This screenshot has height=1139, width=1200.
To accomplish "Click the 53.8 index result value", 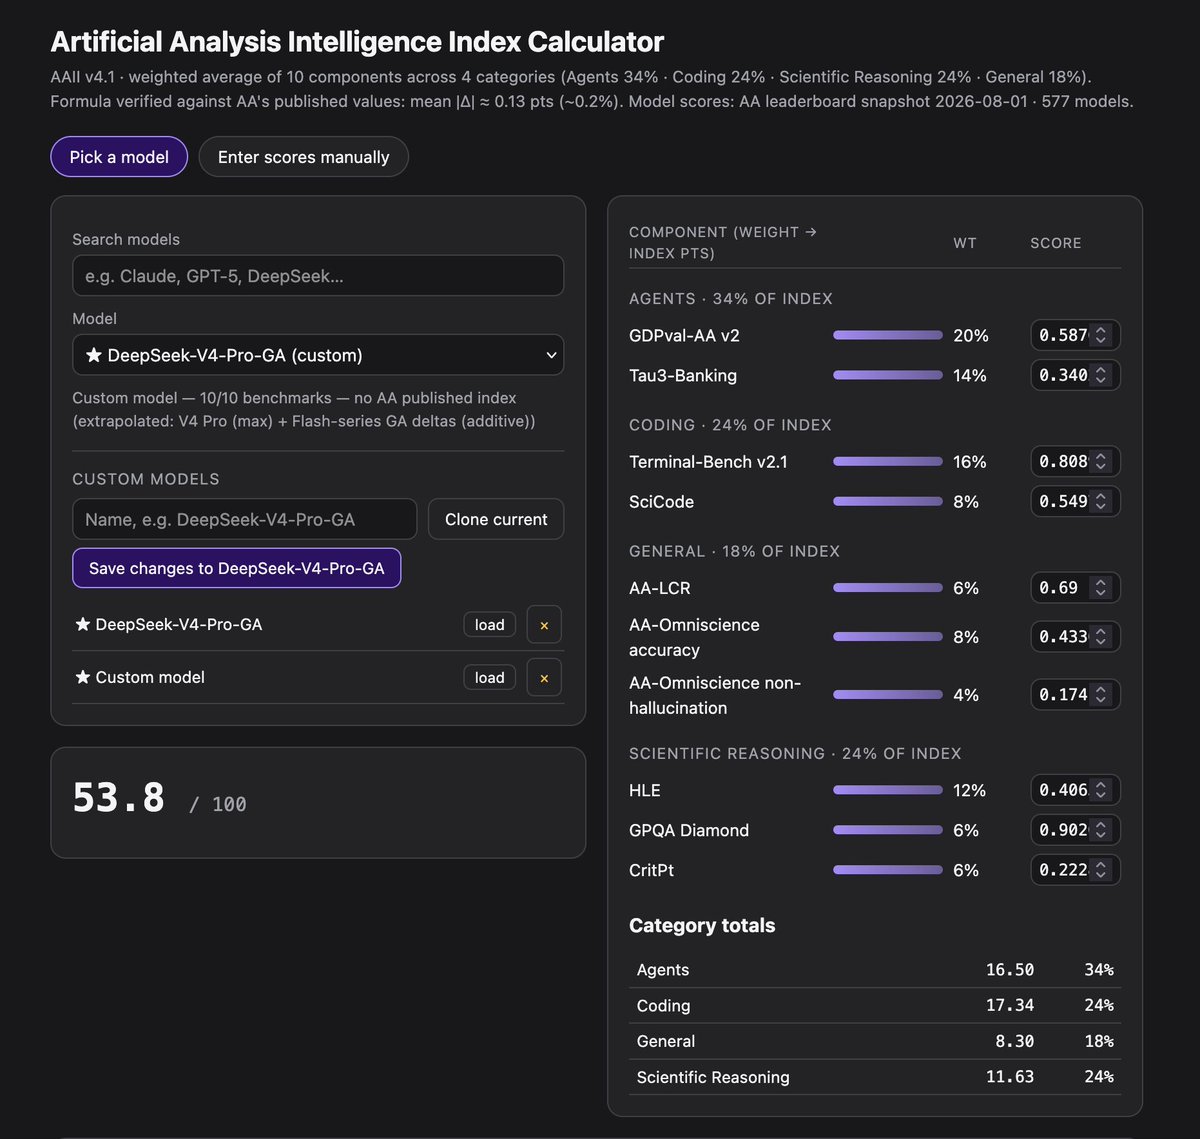I will (119, 798).
